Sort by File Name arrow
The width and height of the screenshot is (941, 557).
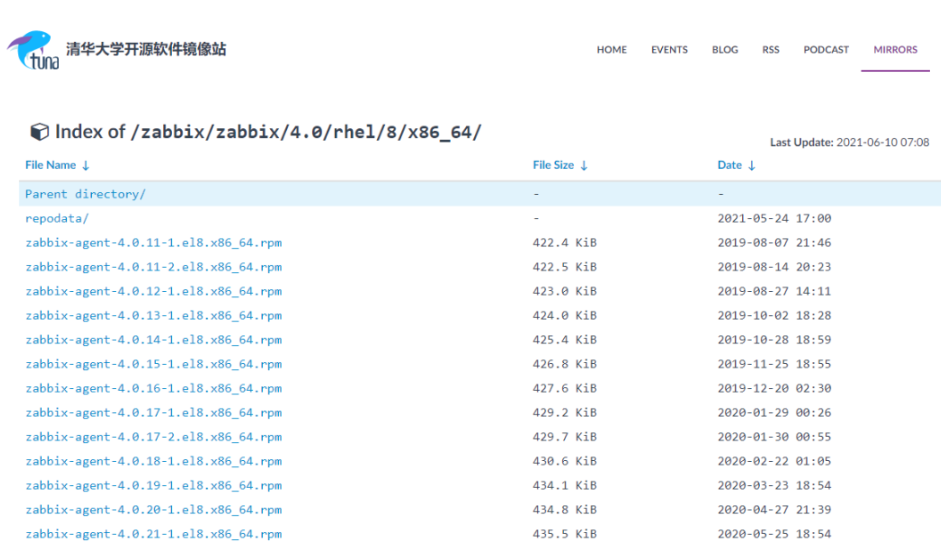86,166
